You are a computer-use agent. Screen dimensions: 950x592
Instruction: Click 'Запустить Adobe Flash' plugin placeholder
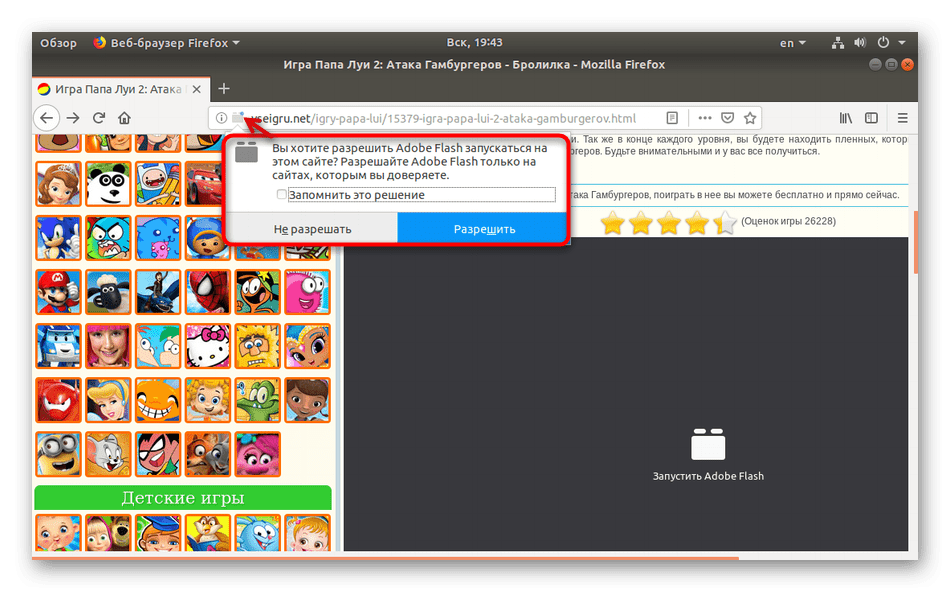[x=708, y=456]
